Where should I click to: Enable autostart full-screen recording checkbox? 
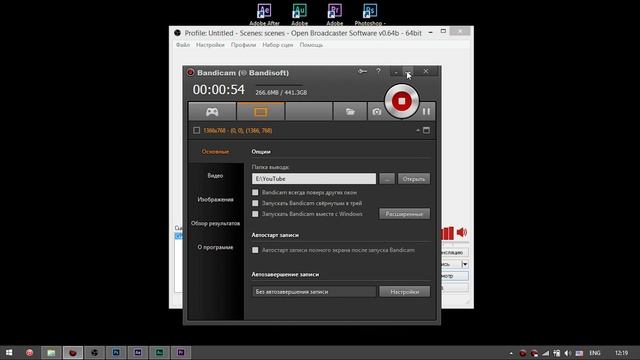click(x=255, y=250)
